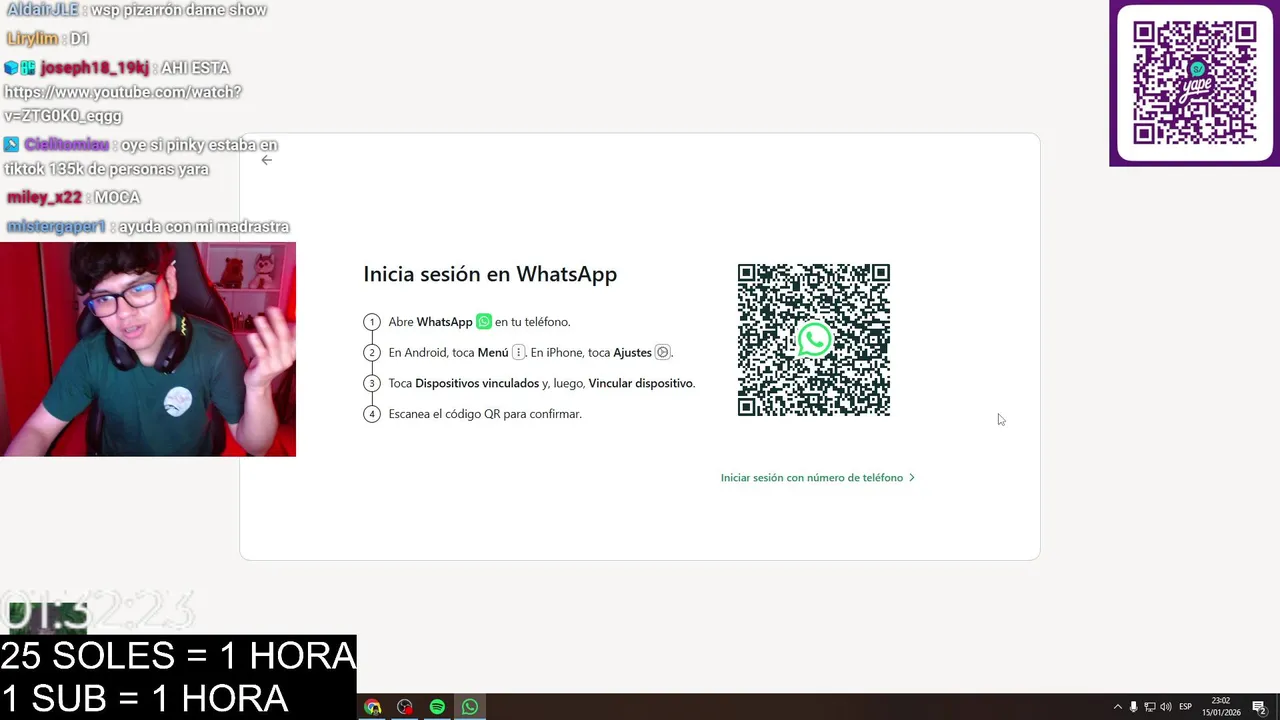Click the Menú three-dots icon in step two
Image resolution: width=1280 pixels, height=720 pixels.
pos(518,352)
